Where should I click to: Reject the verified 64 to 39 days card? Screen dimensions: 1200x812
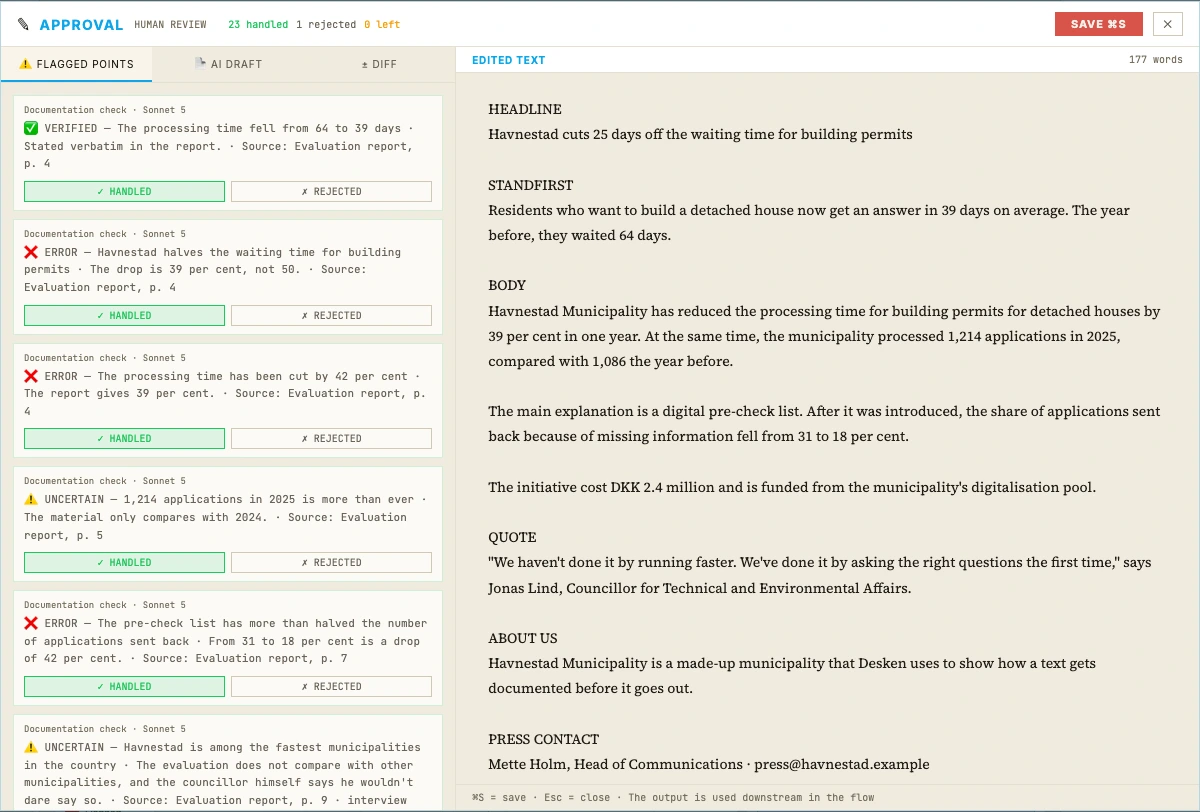point(331,191)
